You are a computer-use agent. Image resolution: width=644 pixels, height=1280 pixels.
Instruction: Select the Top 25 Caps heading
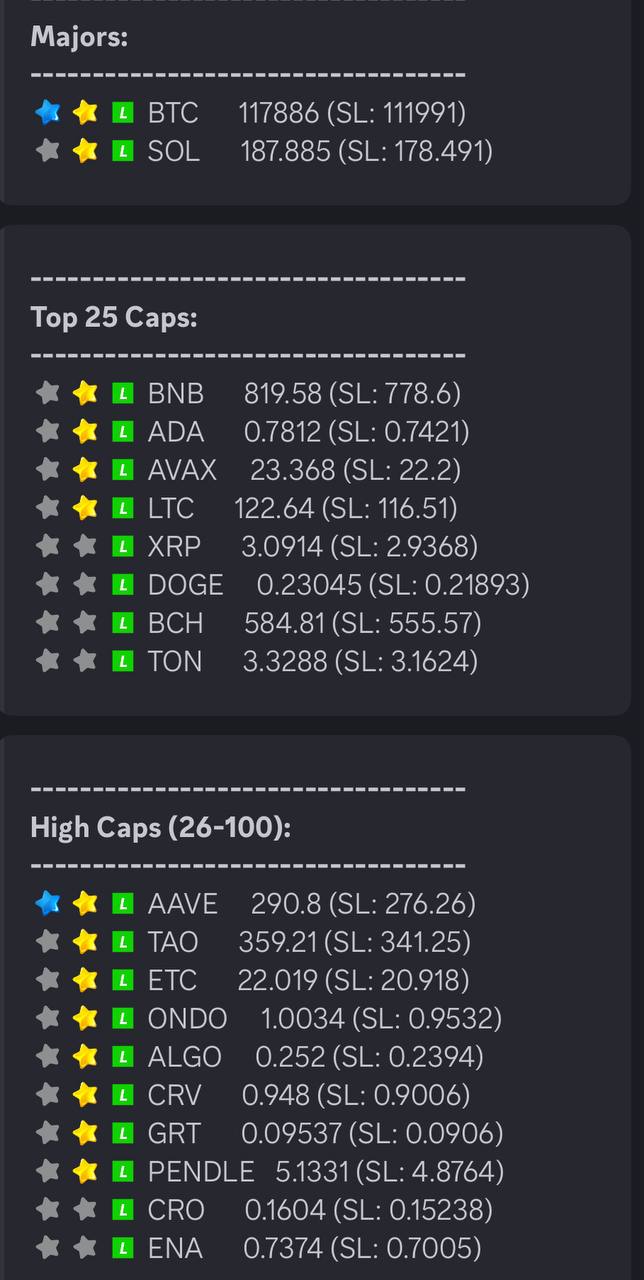[x=114, y=318]
